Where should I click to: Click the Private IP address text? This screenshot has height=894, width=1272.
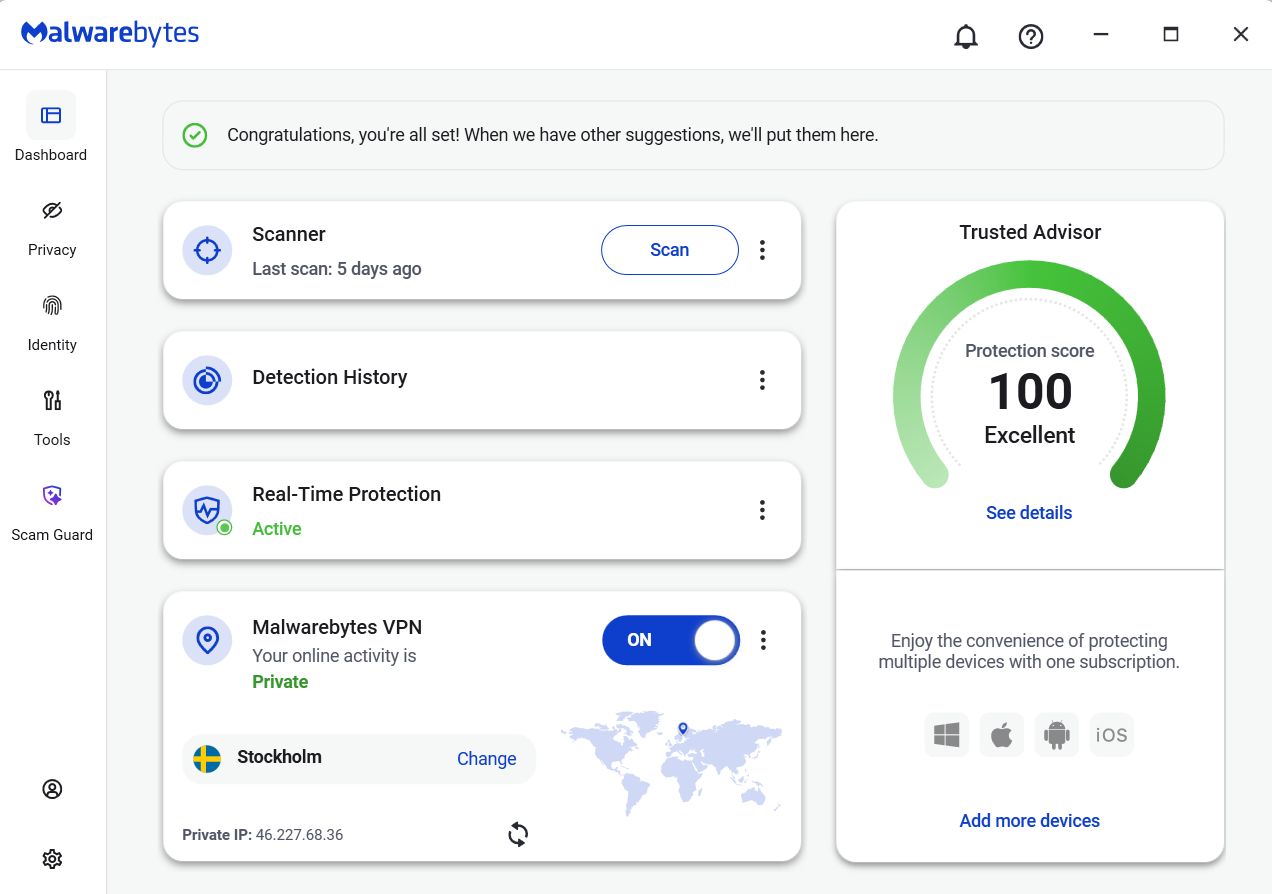[263, 835]
